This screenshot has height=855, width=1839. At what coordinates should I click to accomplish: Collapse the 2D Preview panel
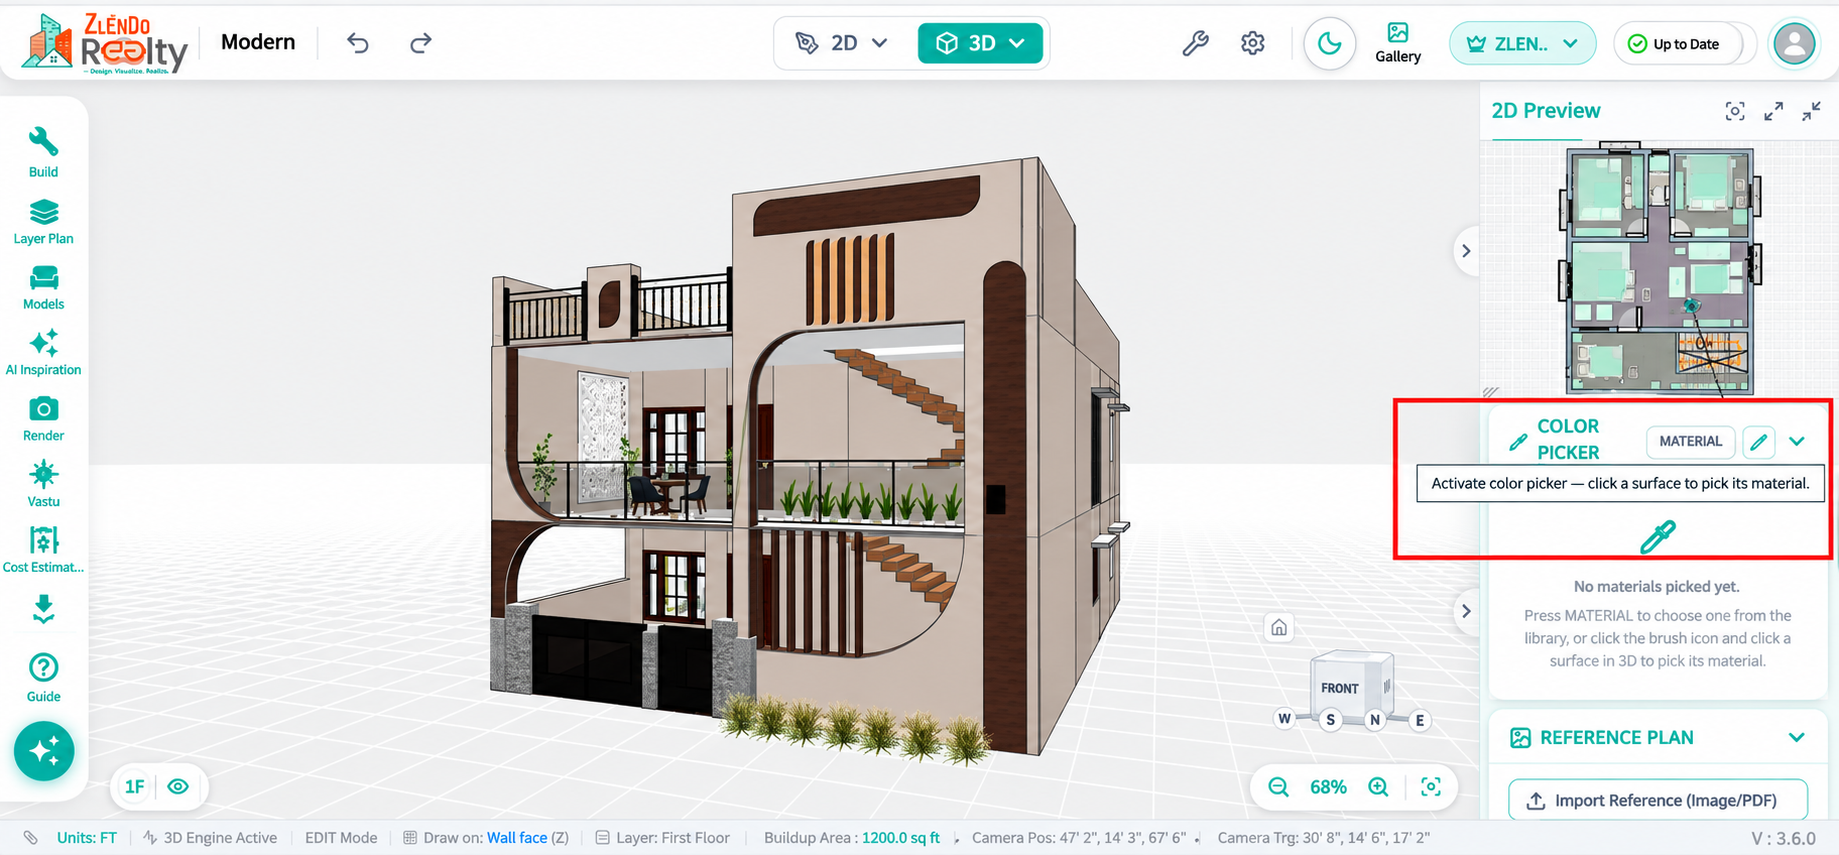[1811, 111]
